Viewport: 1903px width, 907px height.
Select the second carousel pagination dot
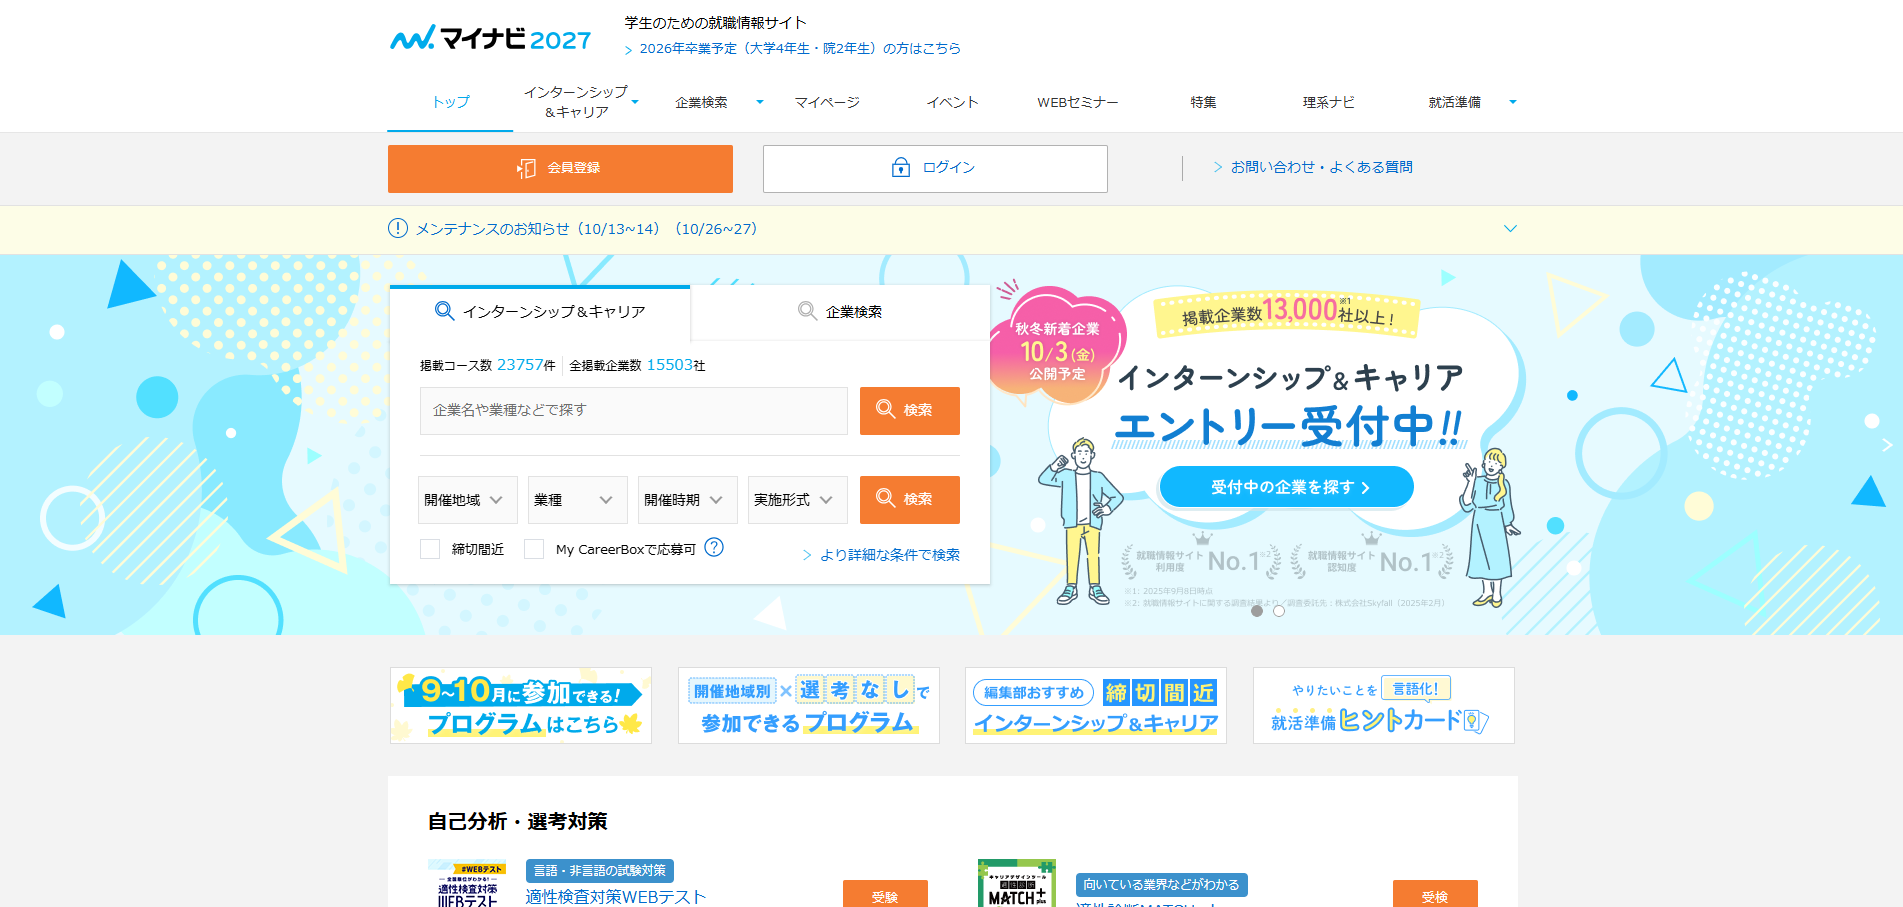click(x=1277, y=611)
